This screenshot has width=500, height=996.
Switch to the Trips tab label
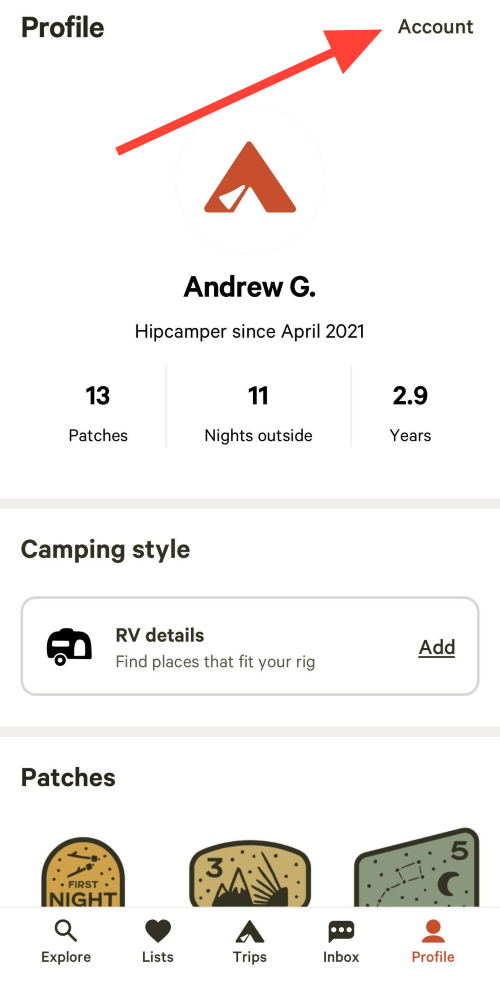click(x=250, y=957)
